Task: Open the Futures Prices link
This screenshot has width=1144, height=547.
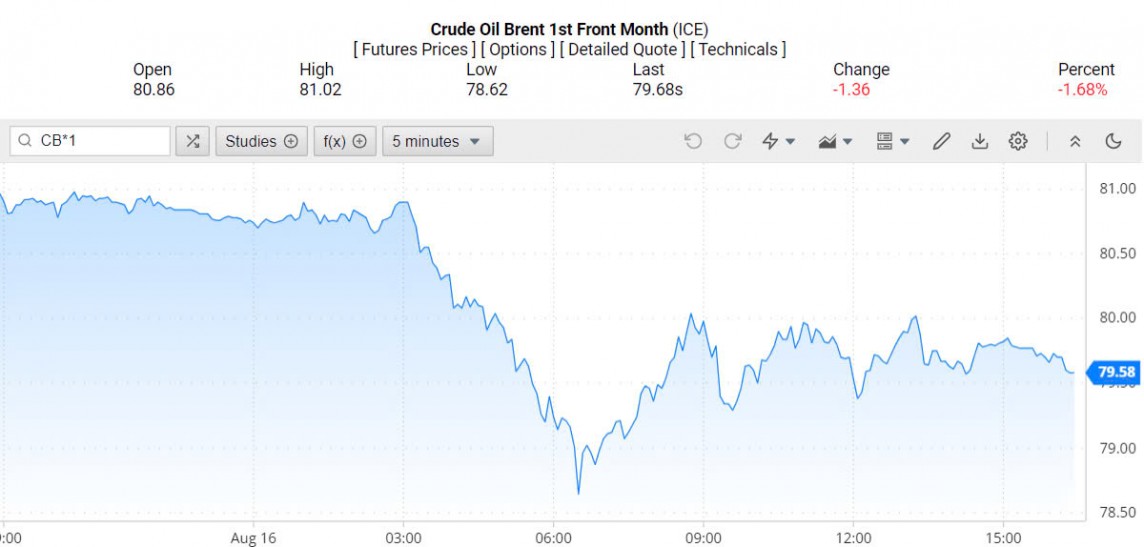Action: point(414,49)
